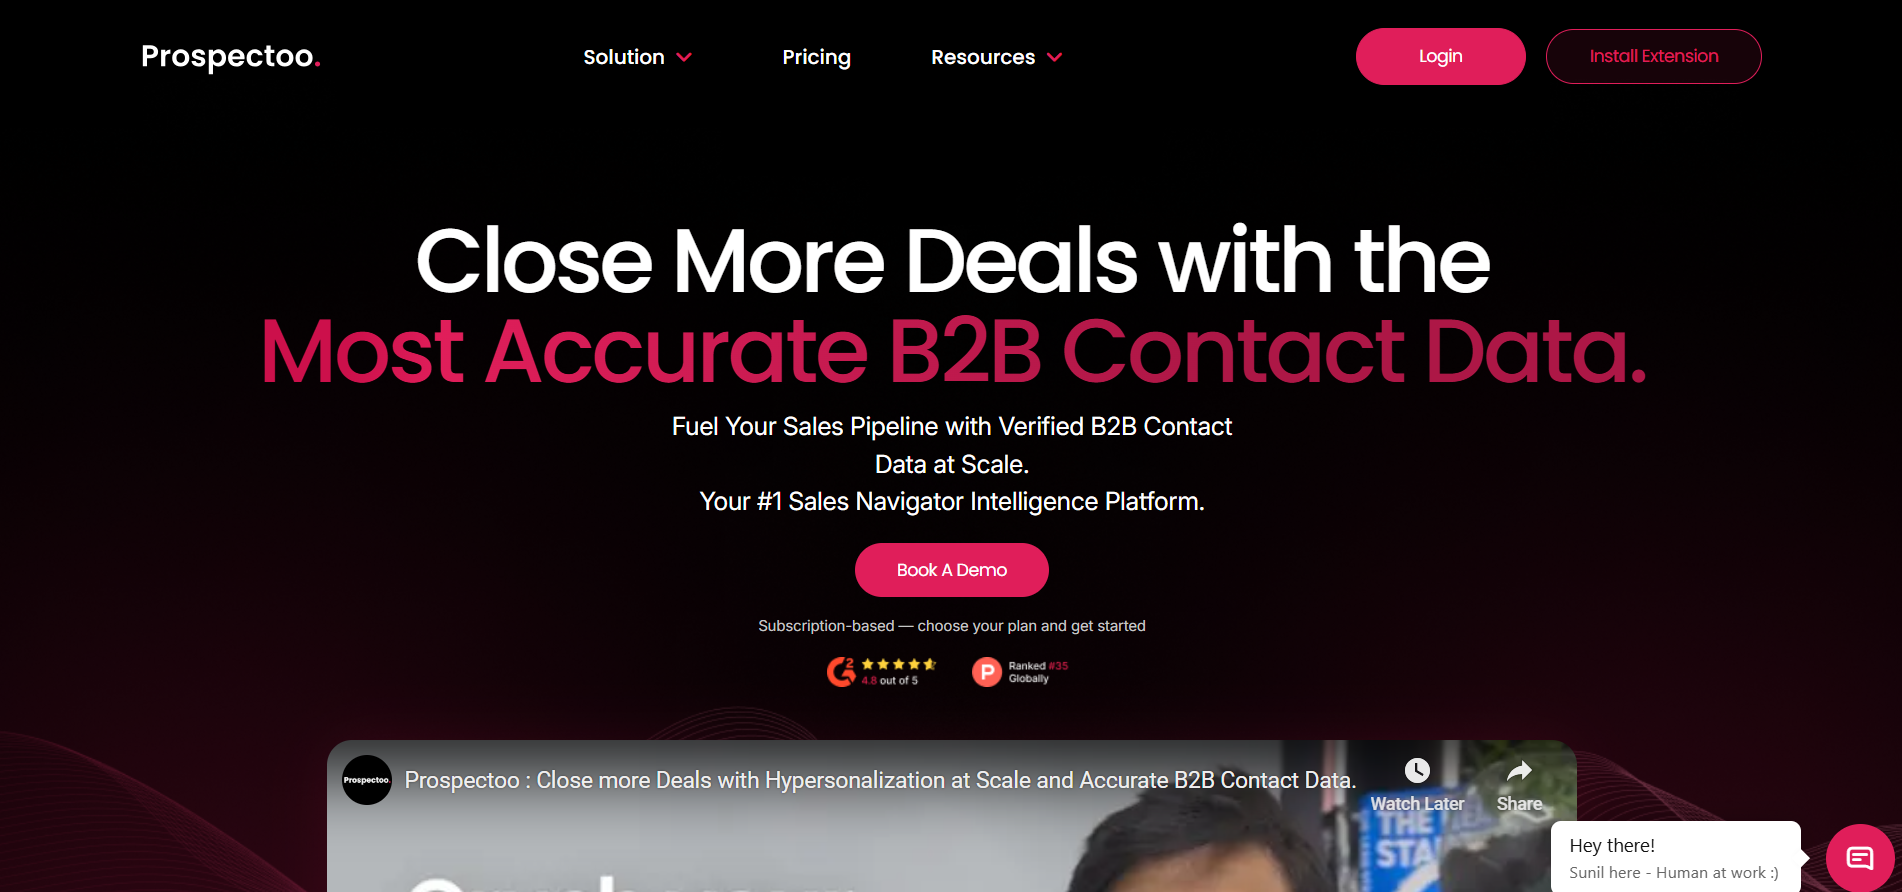
Task: Click the G2 rating logo
Action: pos(841,672)
